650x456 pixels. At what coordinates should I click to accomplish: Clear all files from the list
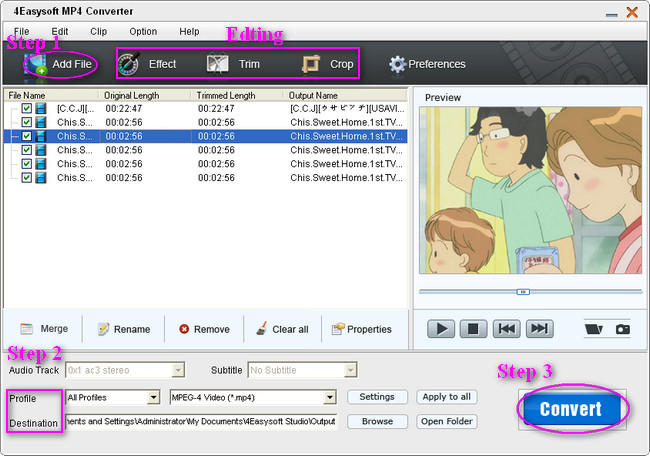tap(282, 329)
